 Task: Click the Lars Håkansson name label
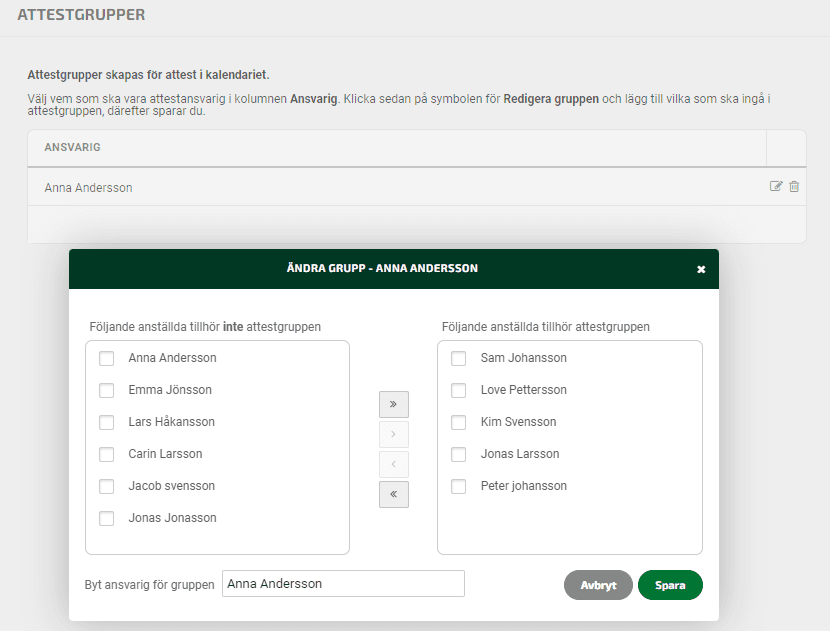[x=172, y=422]
